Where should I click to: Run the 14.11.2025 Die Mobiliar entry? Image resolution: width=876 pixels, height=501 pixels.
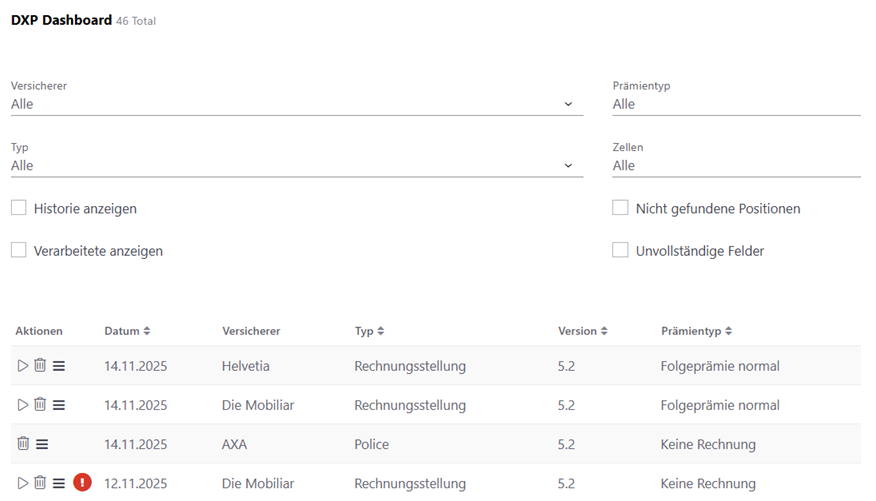[x=23, y=405]
